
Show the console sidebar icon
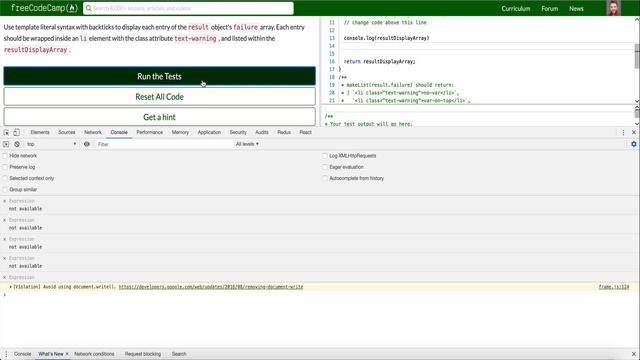pos(6,144)
